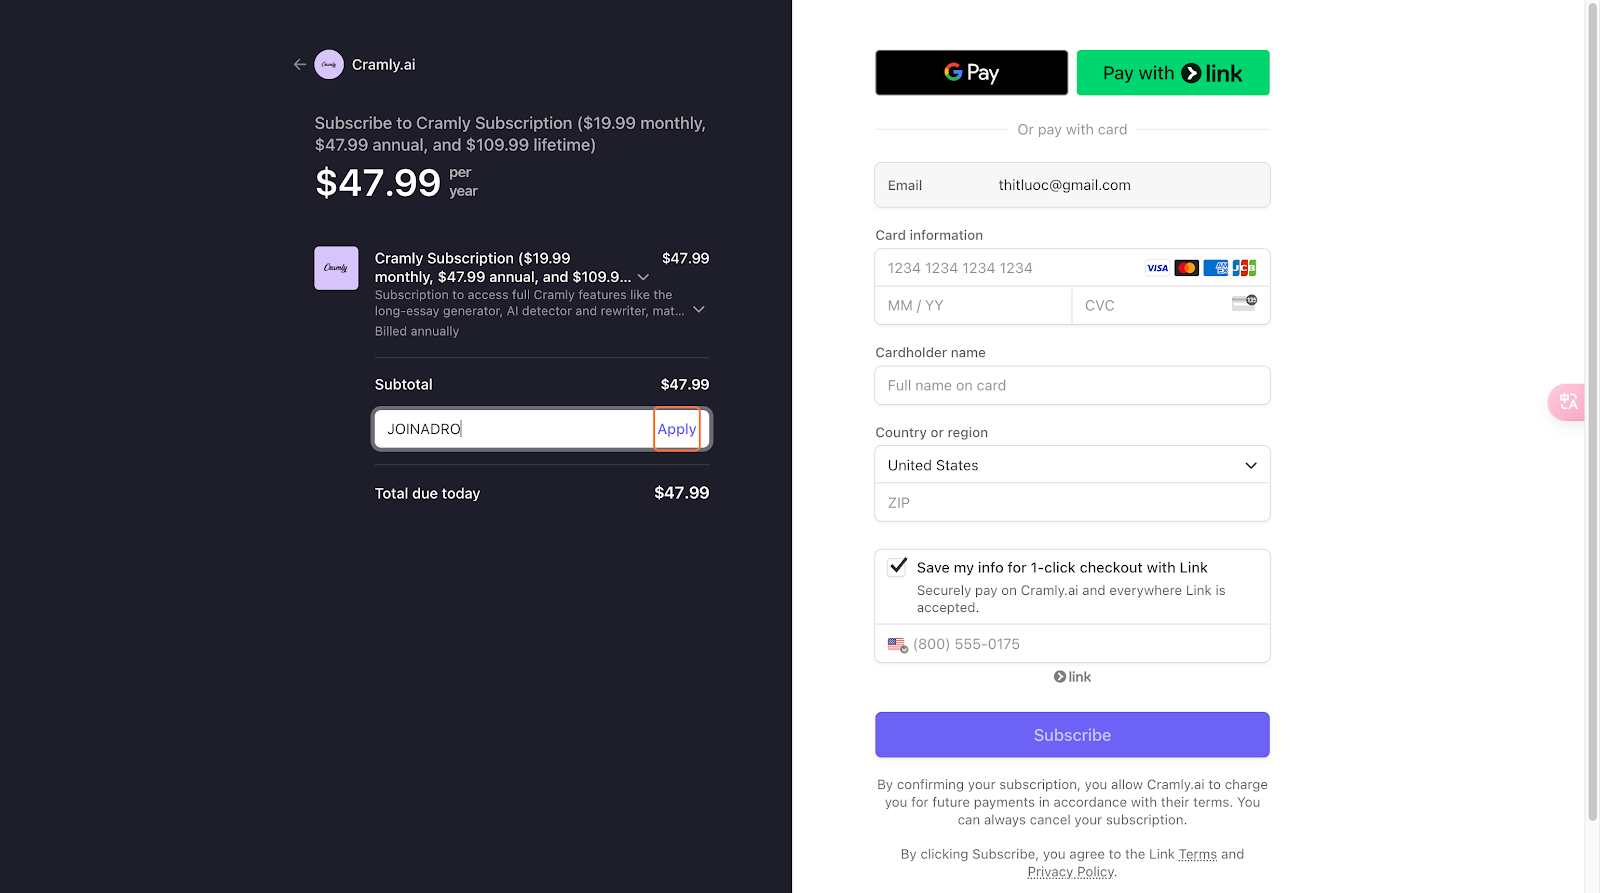Choose the Pay with Link button
The width and height of the screenshot is (1600, 893).
[1173, 73]
